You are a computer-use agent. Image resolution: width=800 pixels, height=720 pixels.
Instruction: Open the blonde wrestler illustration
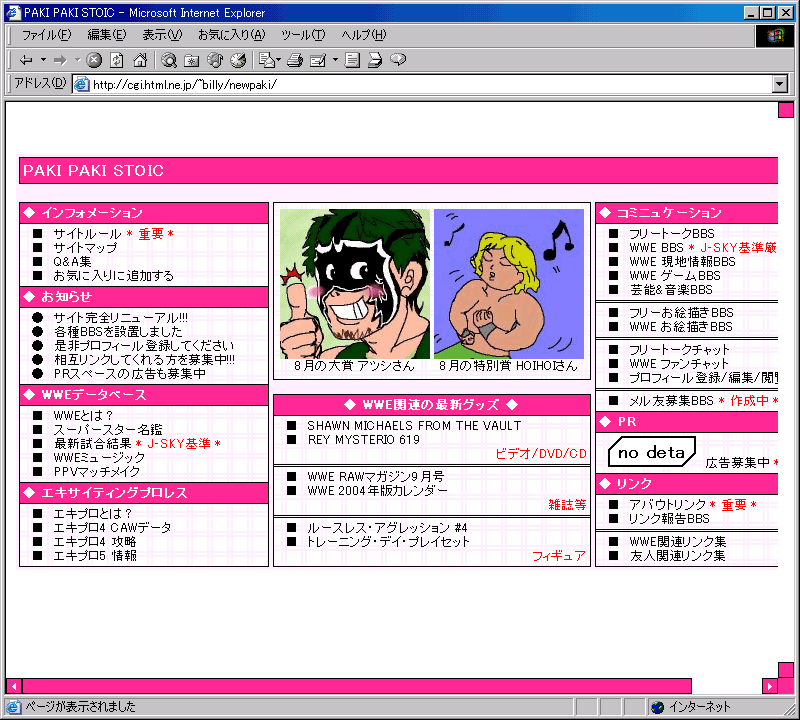click(x=509, y=284)
